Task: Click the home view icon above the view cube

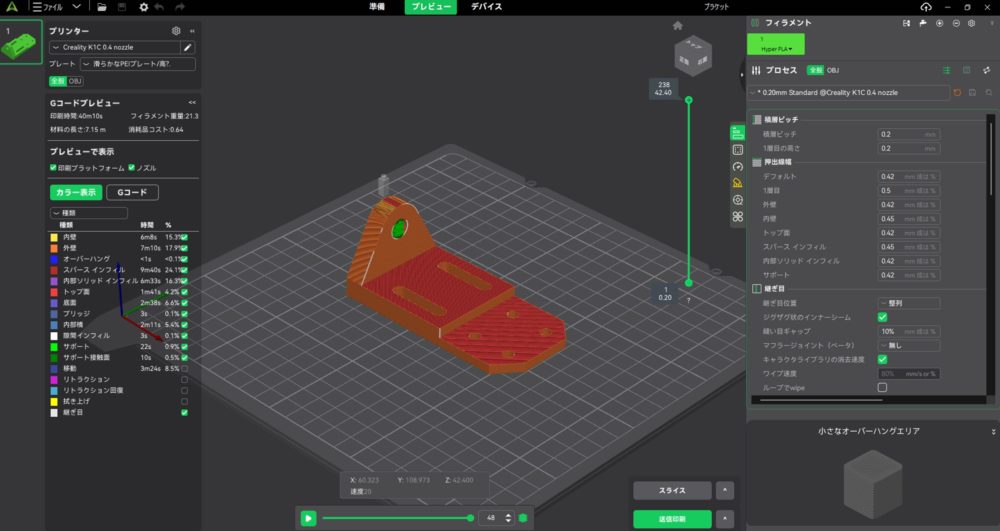Action: pos(678,25)
